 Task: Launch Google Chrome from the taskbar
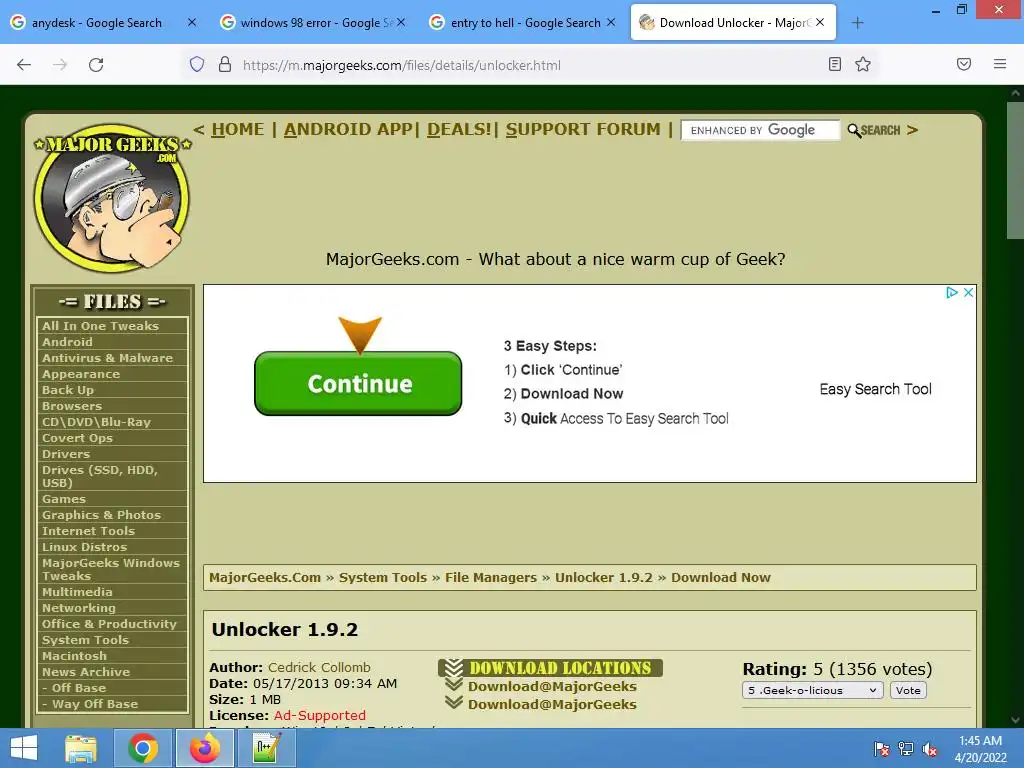[x=142, y=748]
